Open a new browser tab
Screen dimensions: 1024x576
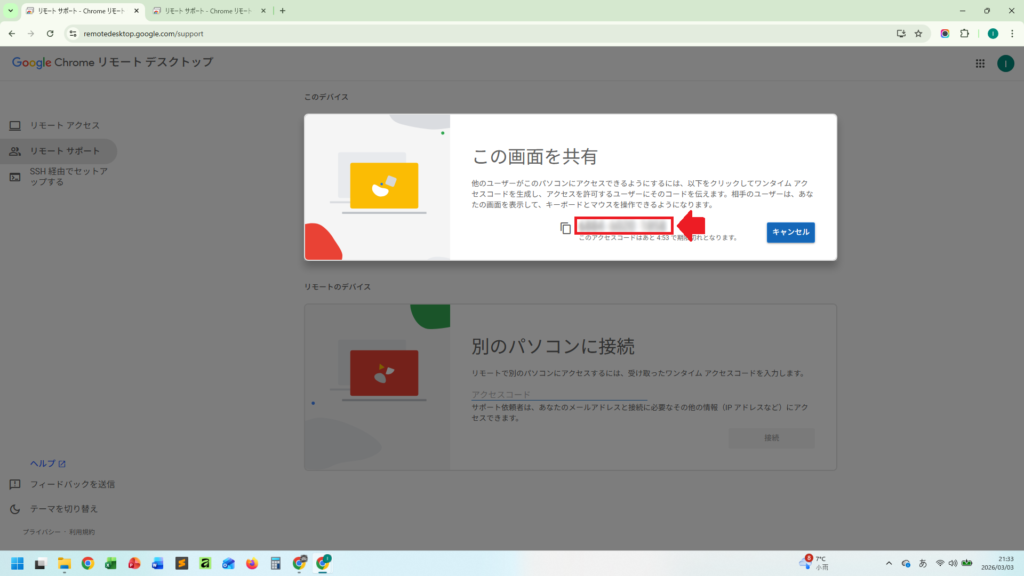(282, 11)
